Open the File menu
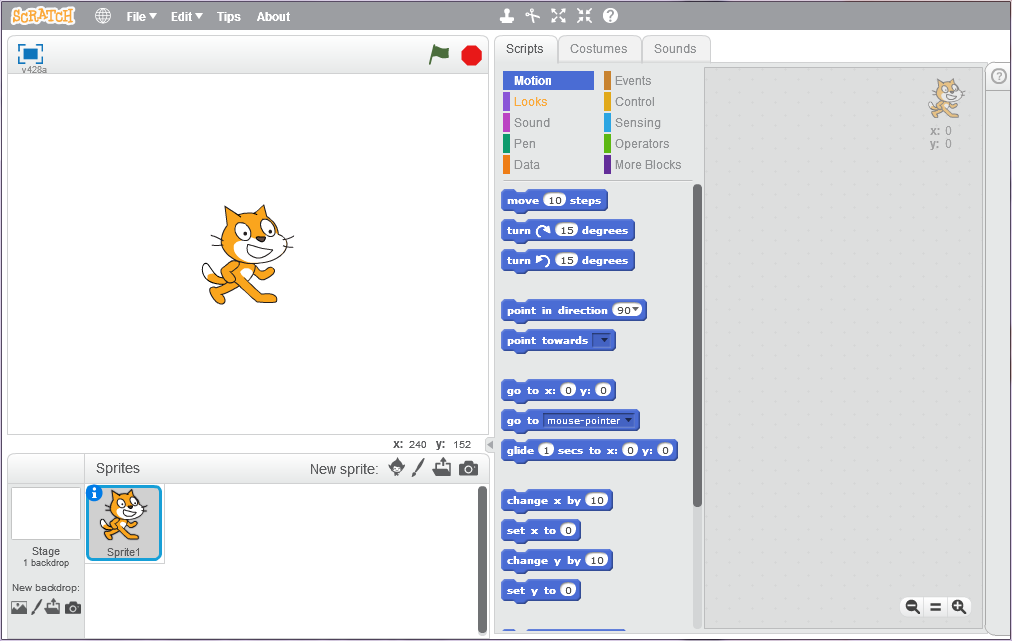Screen dimensions: 1012x641 click(x=141, y=17)
